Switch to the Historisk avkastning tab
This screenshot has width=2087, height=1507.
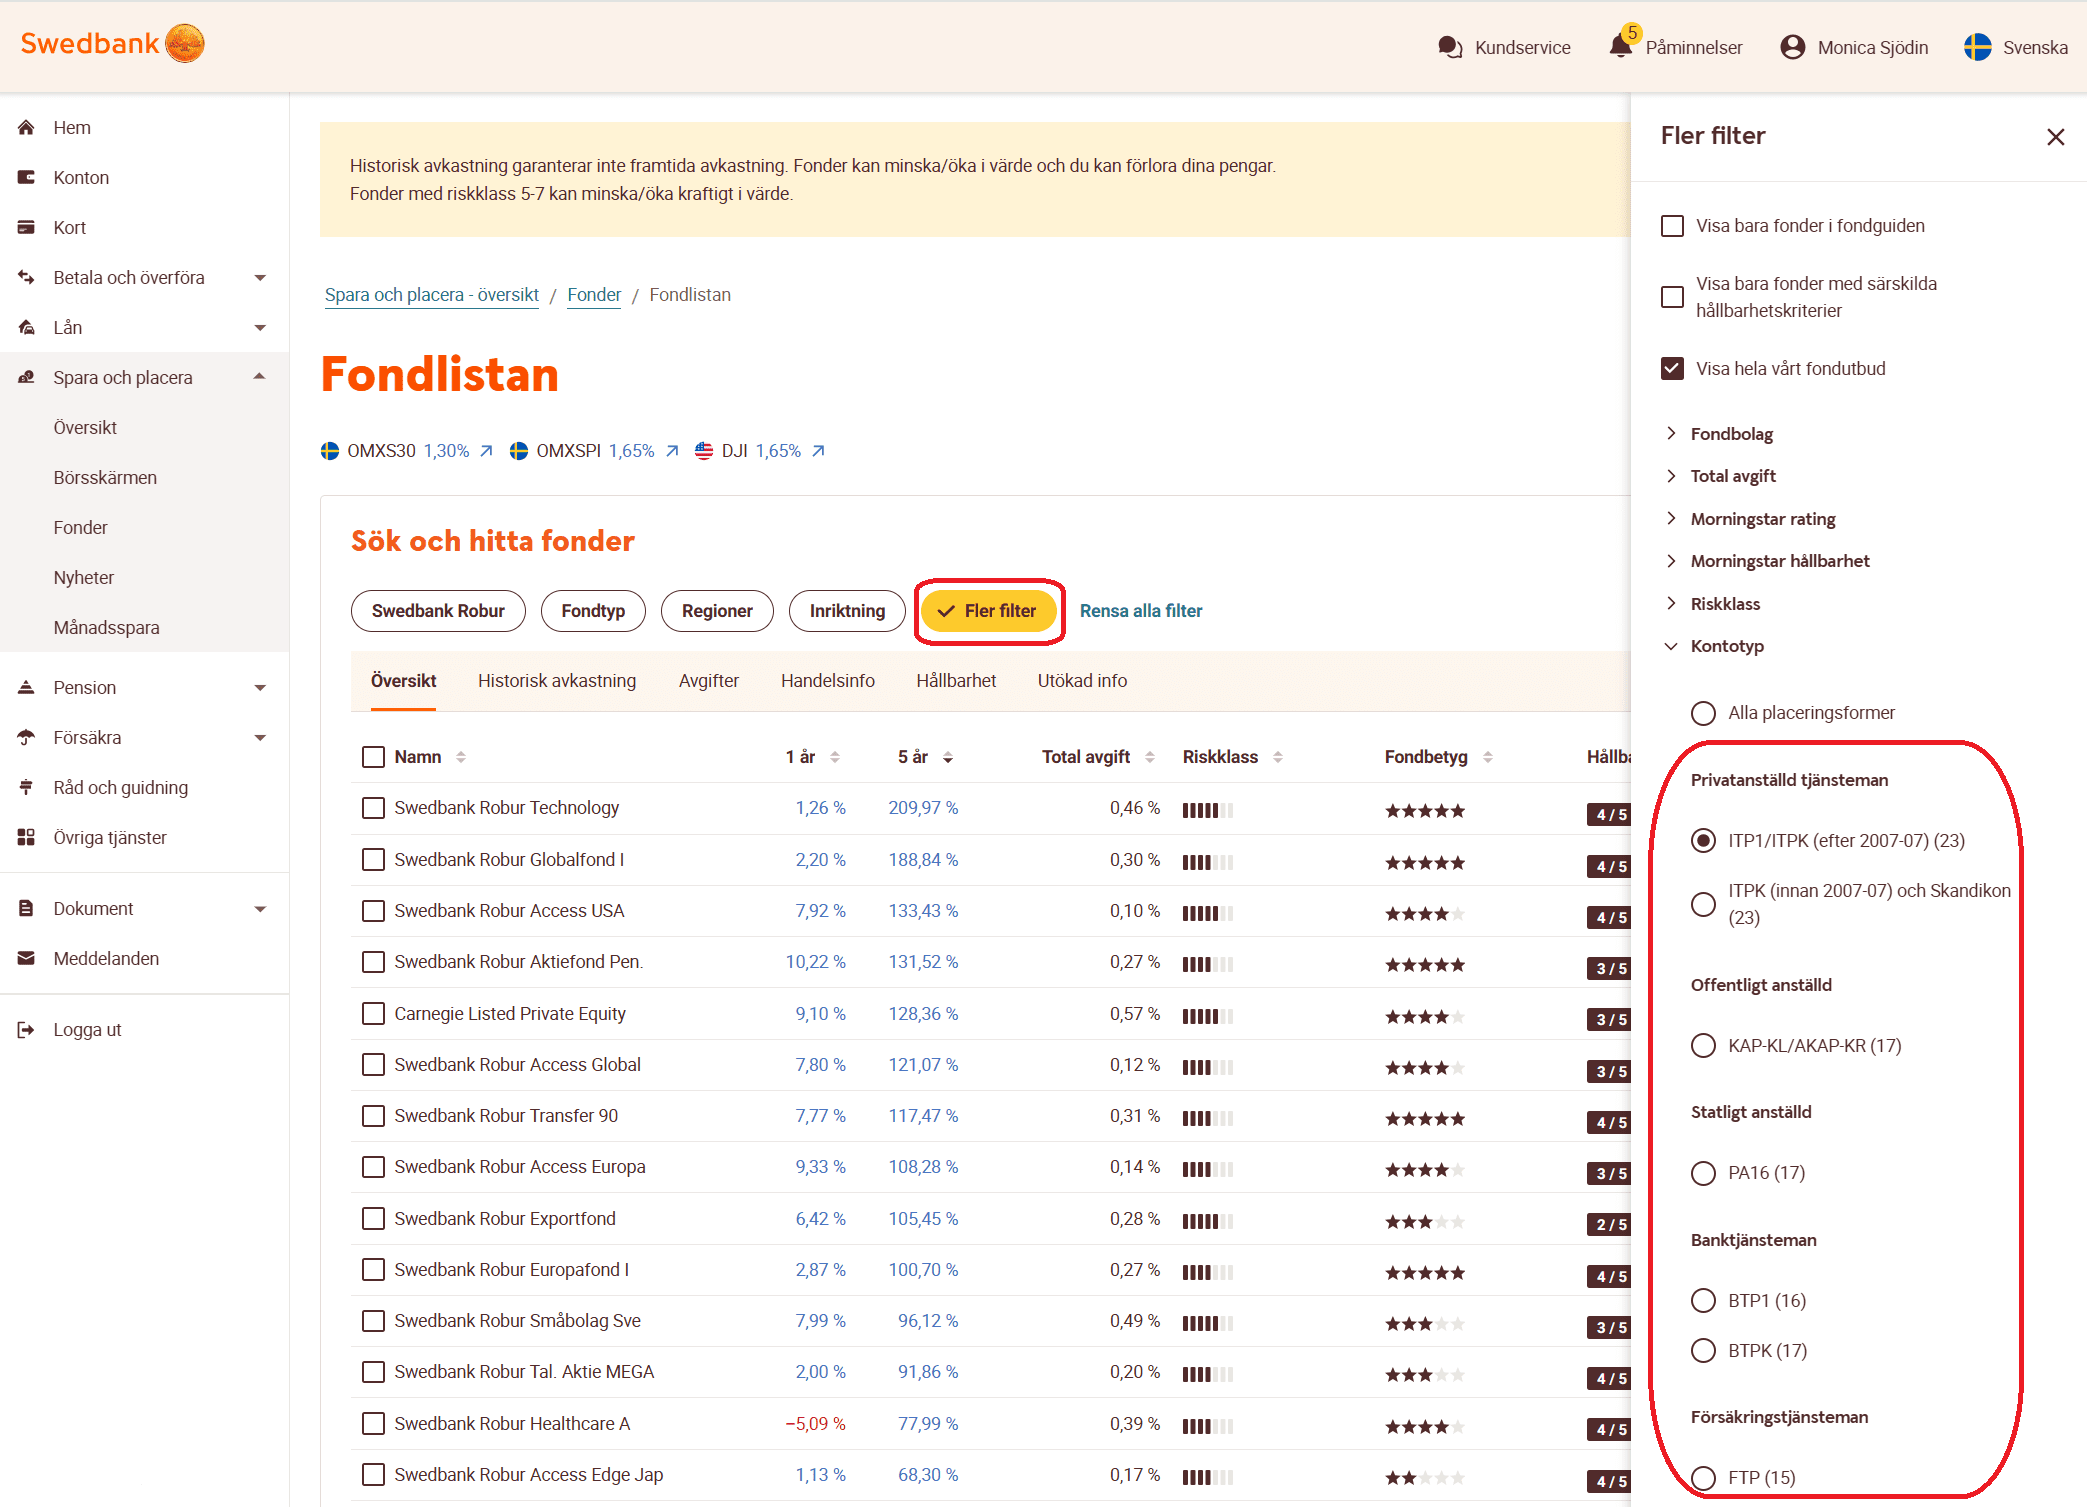[x=556, y=681]
